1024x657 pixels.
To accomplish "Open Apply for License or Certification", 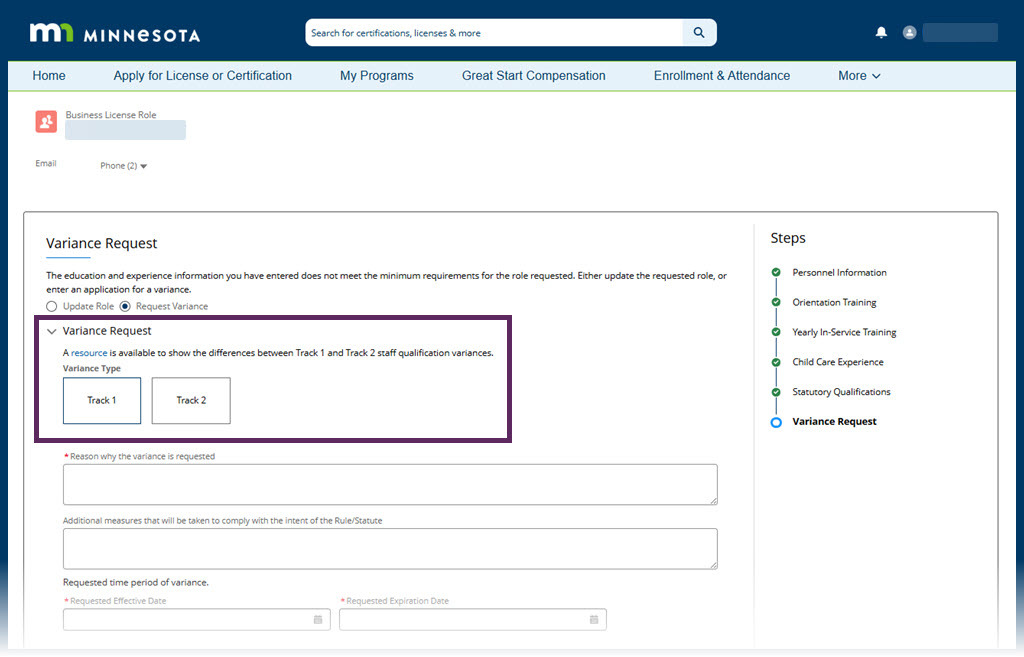I will [202, 76].
